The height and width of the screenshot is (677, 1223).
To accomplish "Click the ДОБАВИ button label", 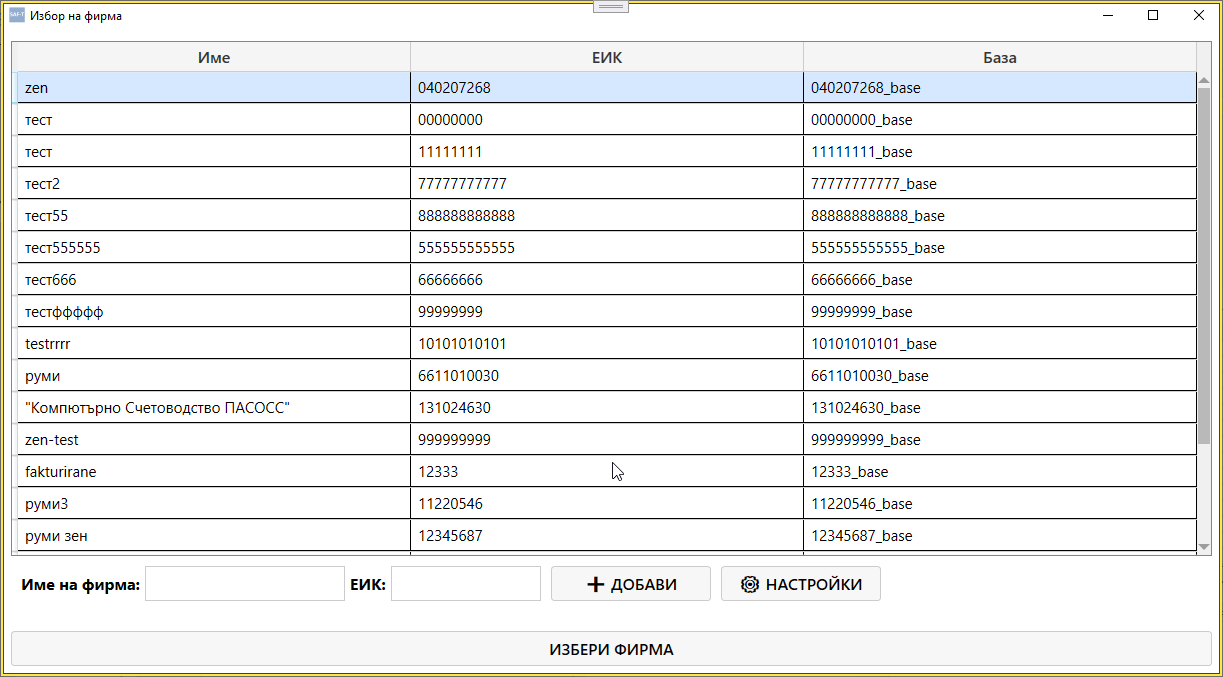I will click(x=644, y=584).
